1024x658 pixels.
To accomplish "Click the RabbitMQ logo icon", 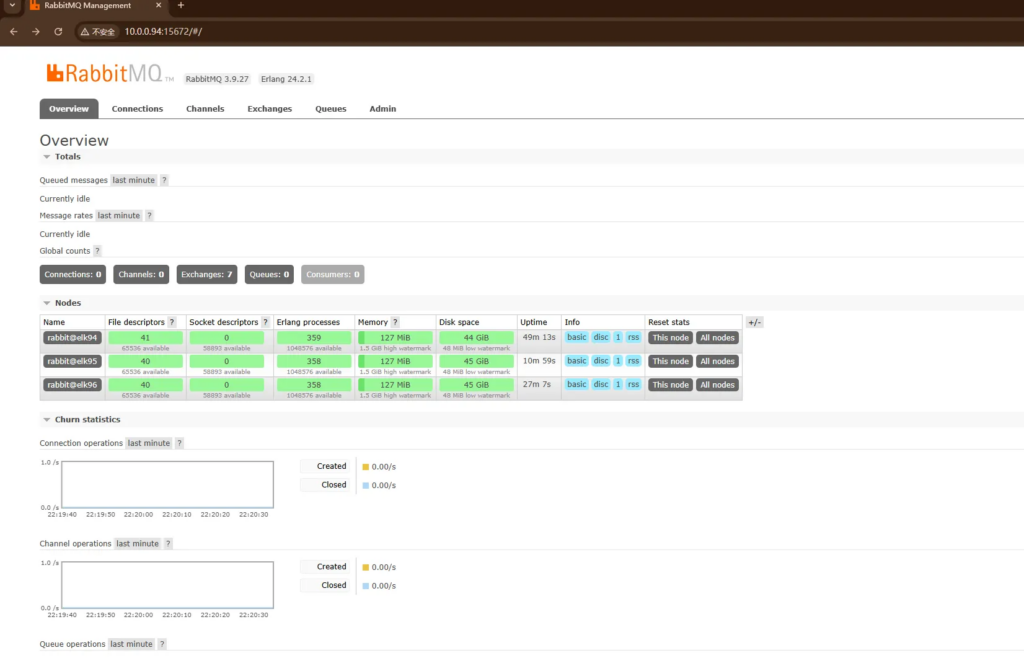I will point(54,73).
